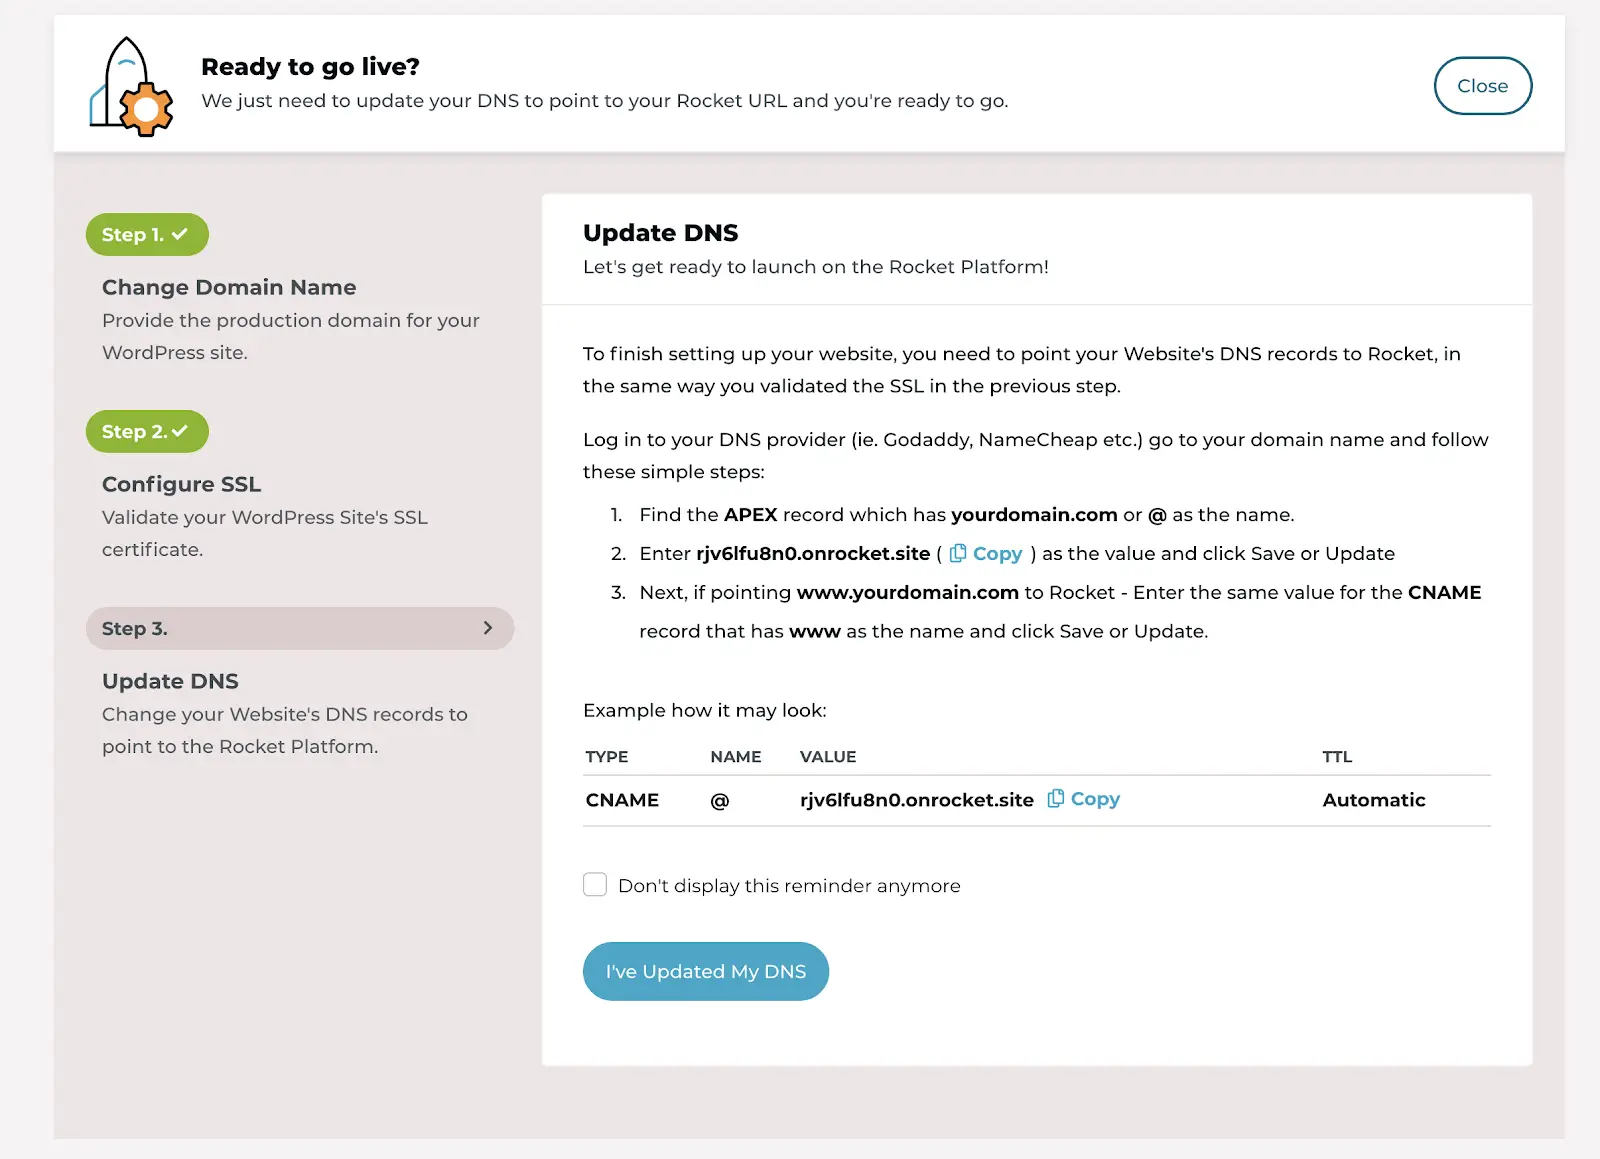The width and height of the screenshot is (1600, 1159).
Task: Click the checkmark icon on the Step 2 badge
Action: [180, 431]
